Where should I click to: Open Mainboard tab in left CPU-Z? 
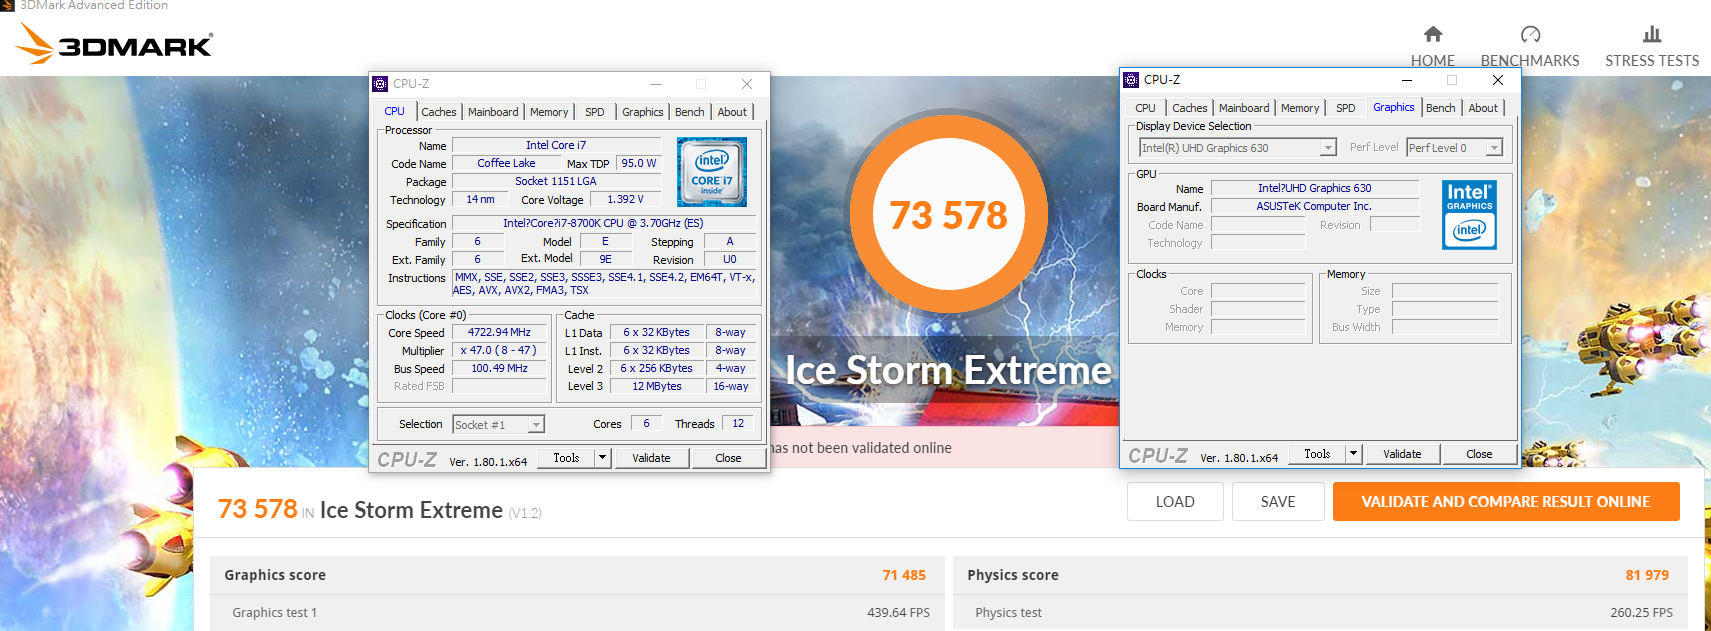coord(493,112)
